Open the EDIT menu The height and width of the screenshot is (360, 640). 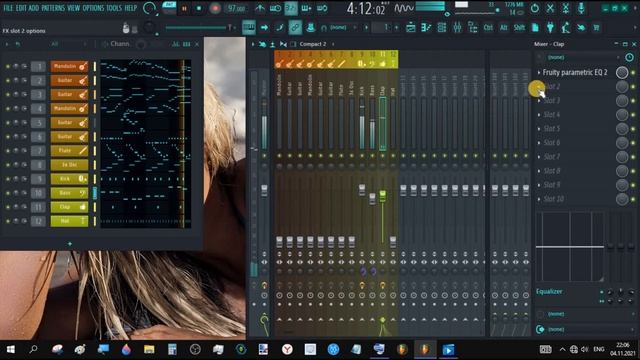21,8
